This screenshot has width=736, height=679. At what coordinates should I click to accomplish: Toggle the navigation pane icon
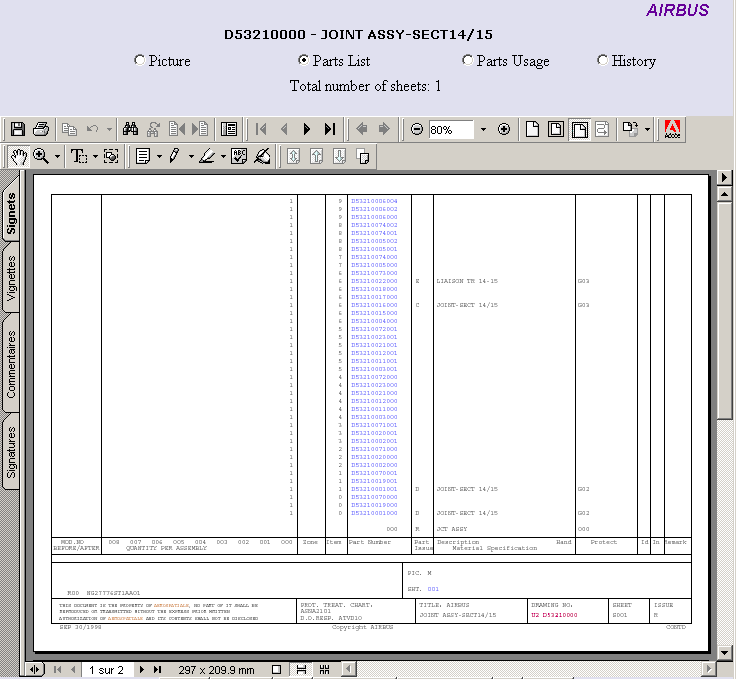(229, 129)
